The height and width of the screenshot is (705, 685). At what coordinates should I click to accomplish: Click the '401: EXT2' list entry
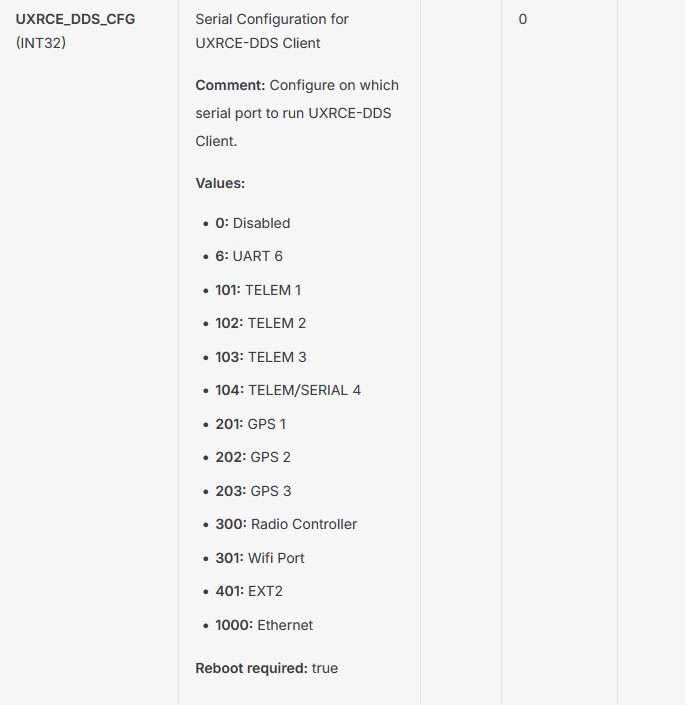click(249, 591)
